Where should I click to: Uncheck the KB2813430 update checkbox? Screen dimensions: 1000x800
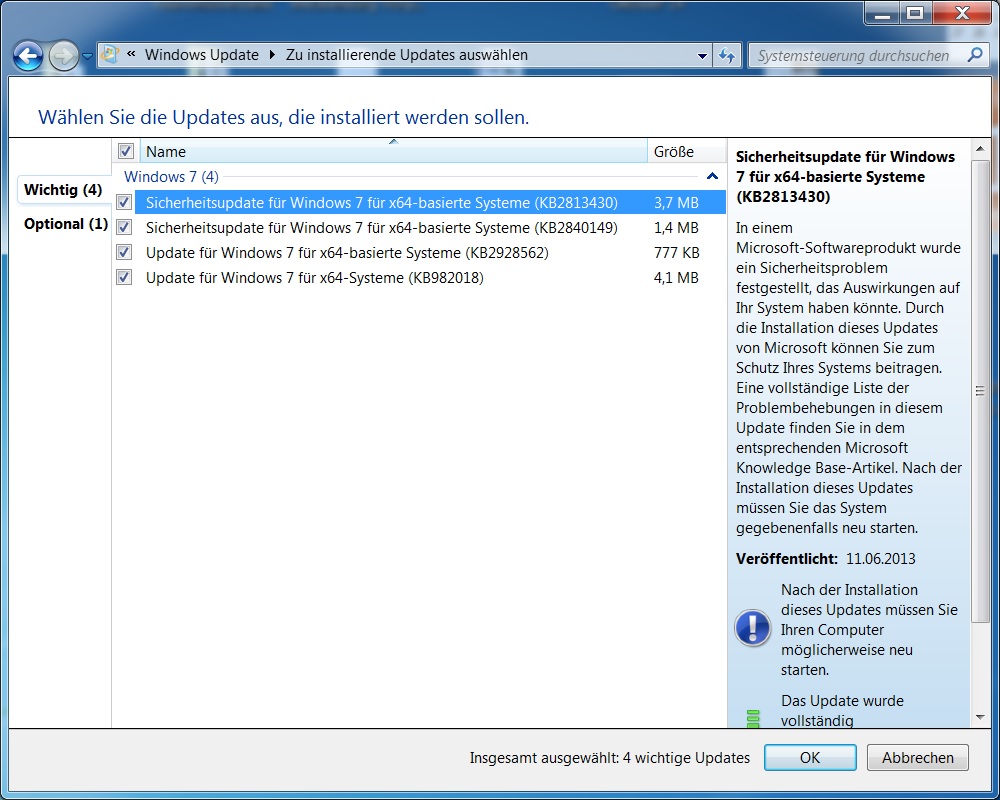[x=124, y=202]
